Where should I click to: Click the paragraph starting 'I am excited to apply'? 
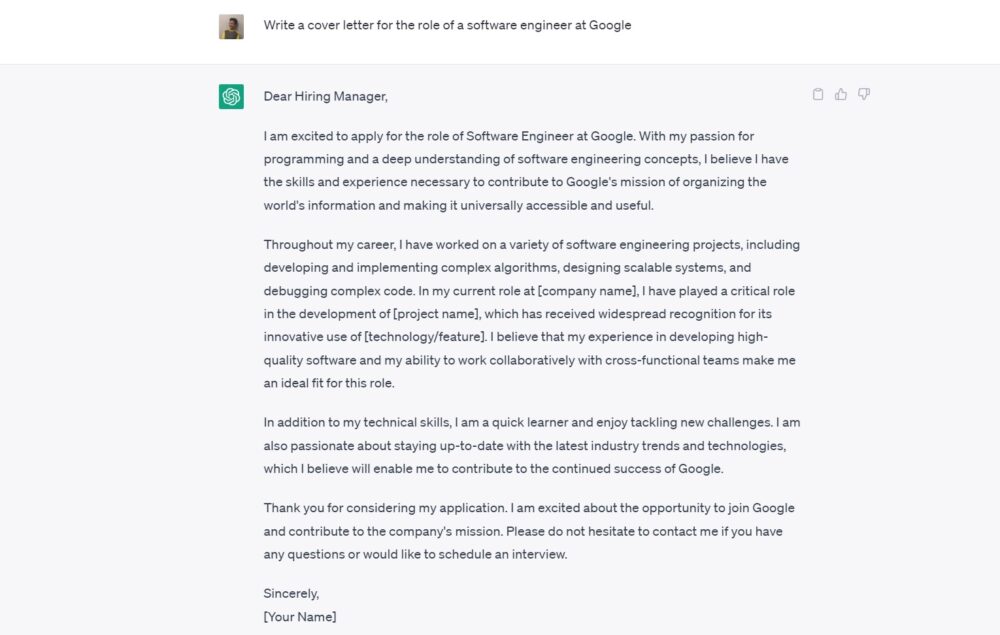click(x=530, y=170)
